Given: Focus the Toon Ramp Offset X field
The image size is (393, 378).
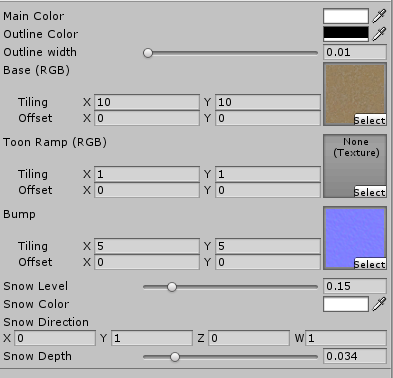Looking at the screenshot, I should 147,190.
